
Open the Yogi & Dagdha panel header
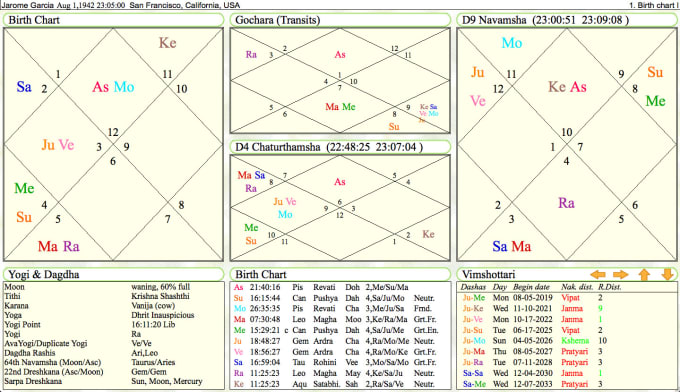coord(114,274)
